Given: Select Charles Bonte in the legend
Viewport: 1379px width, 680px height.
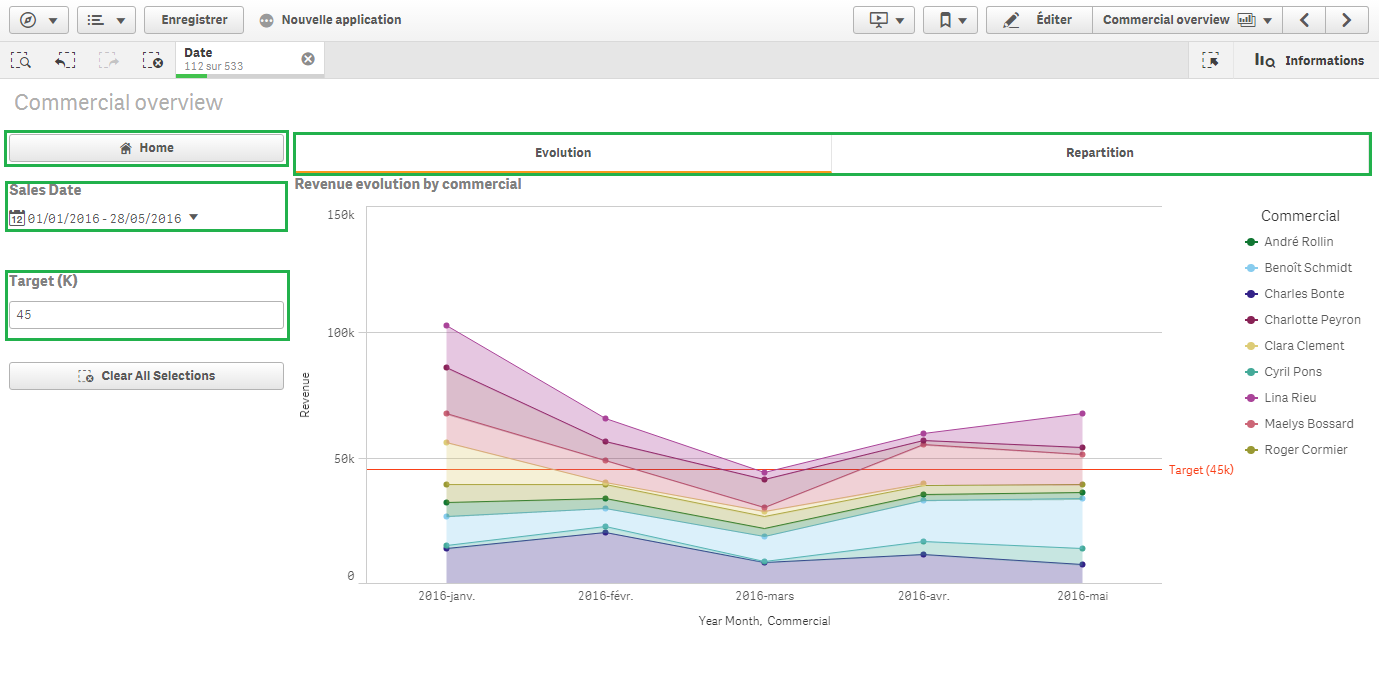Looking at the screenshot, I should click(x=1294, y=294).
